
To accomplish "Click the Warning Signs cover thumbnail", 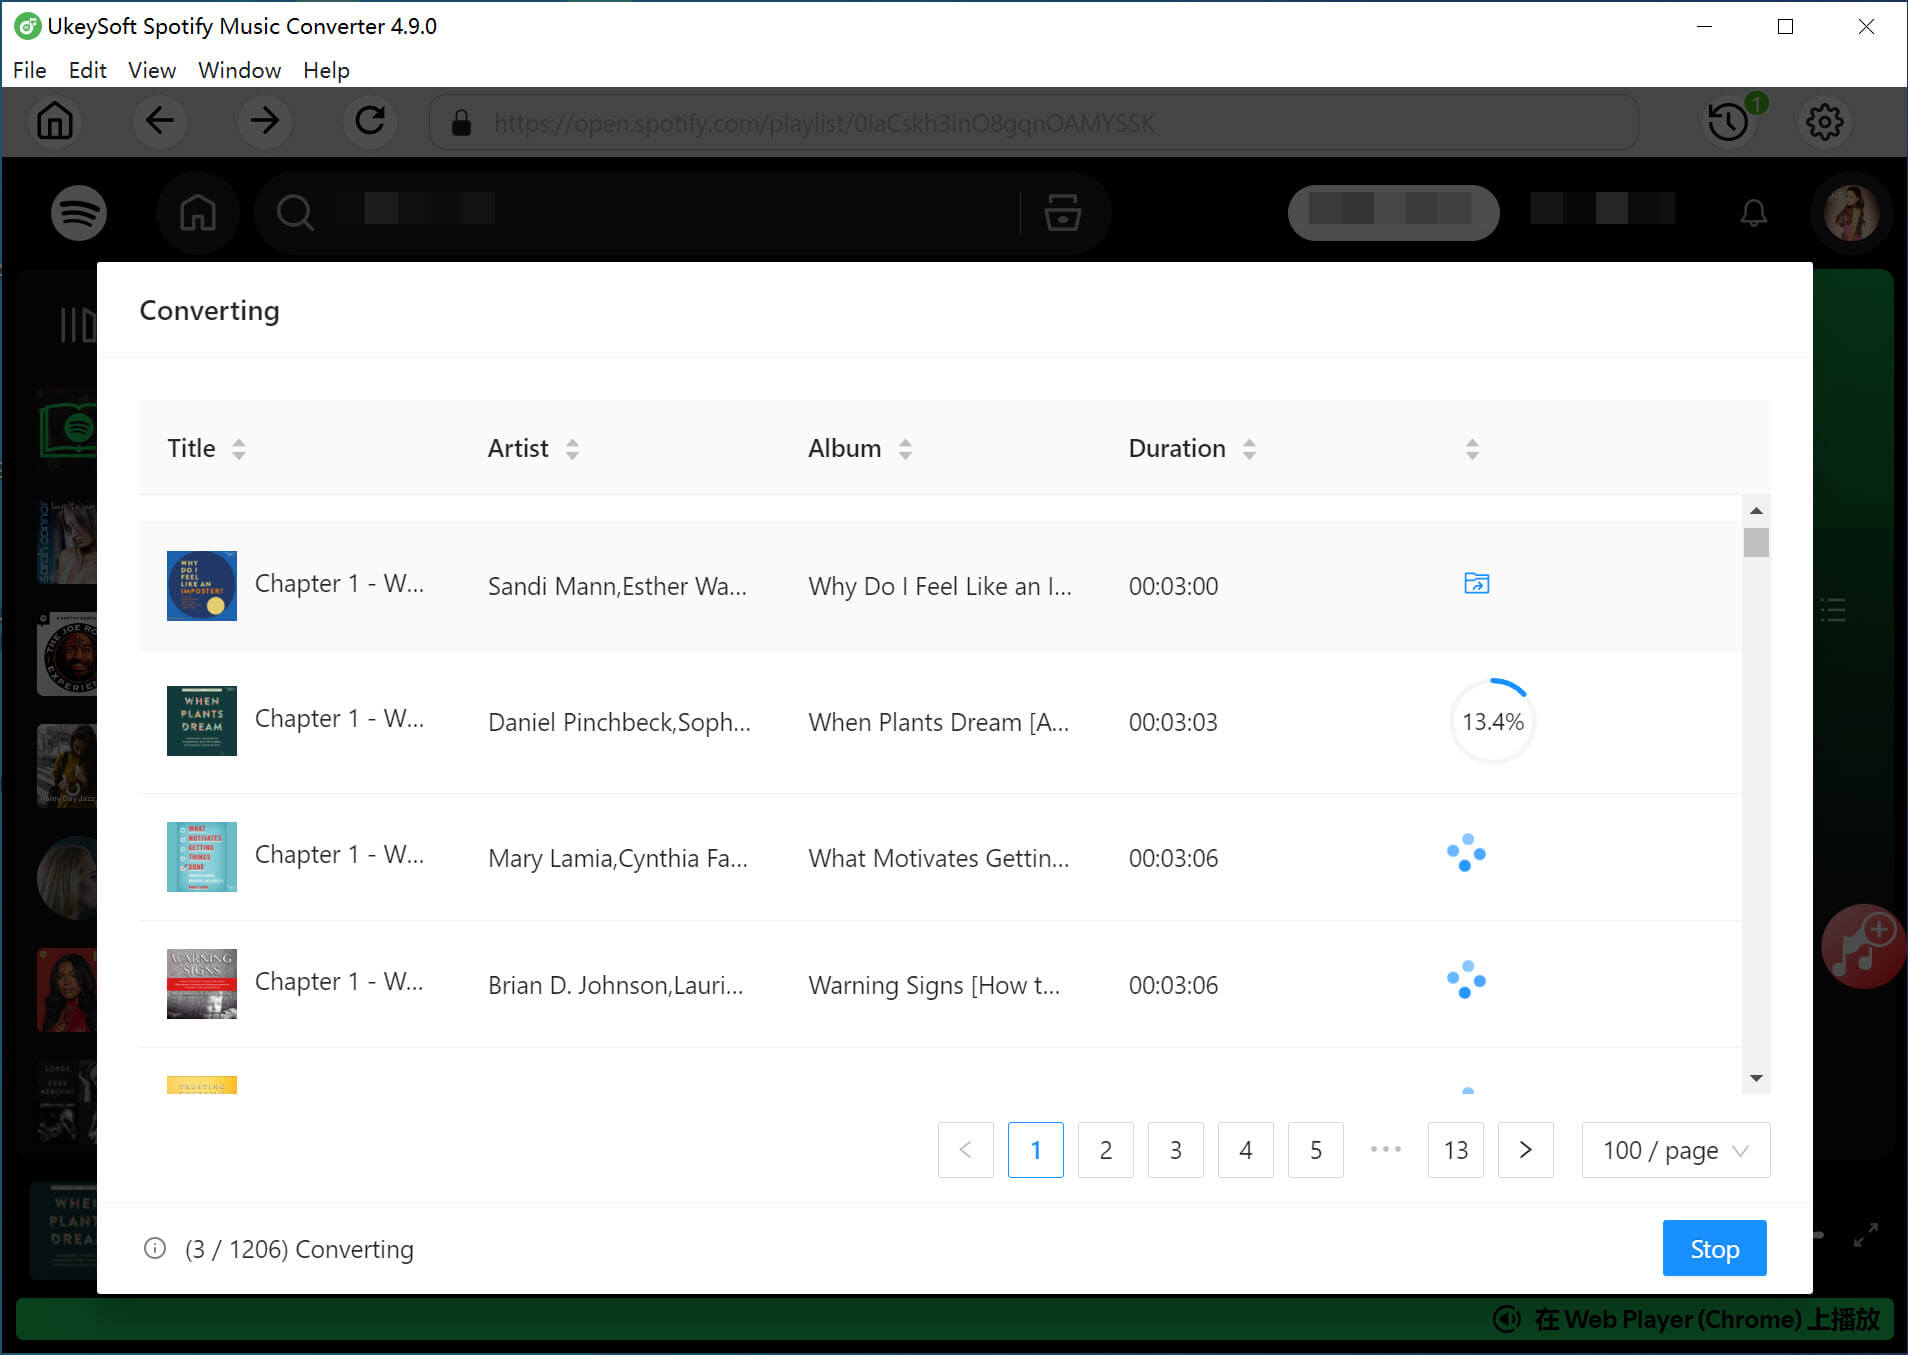I will pos(202,984).
